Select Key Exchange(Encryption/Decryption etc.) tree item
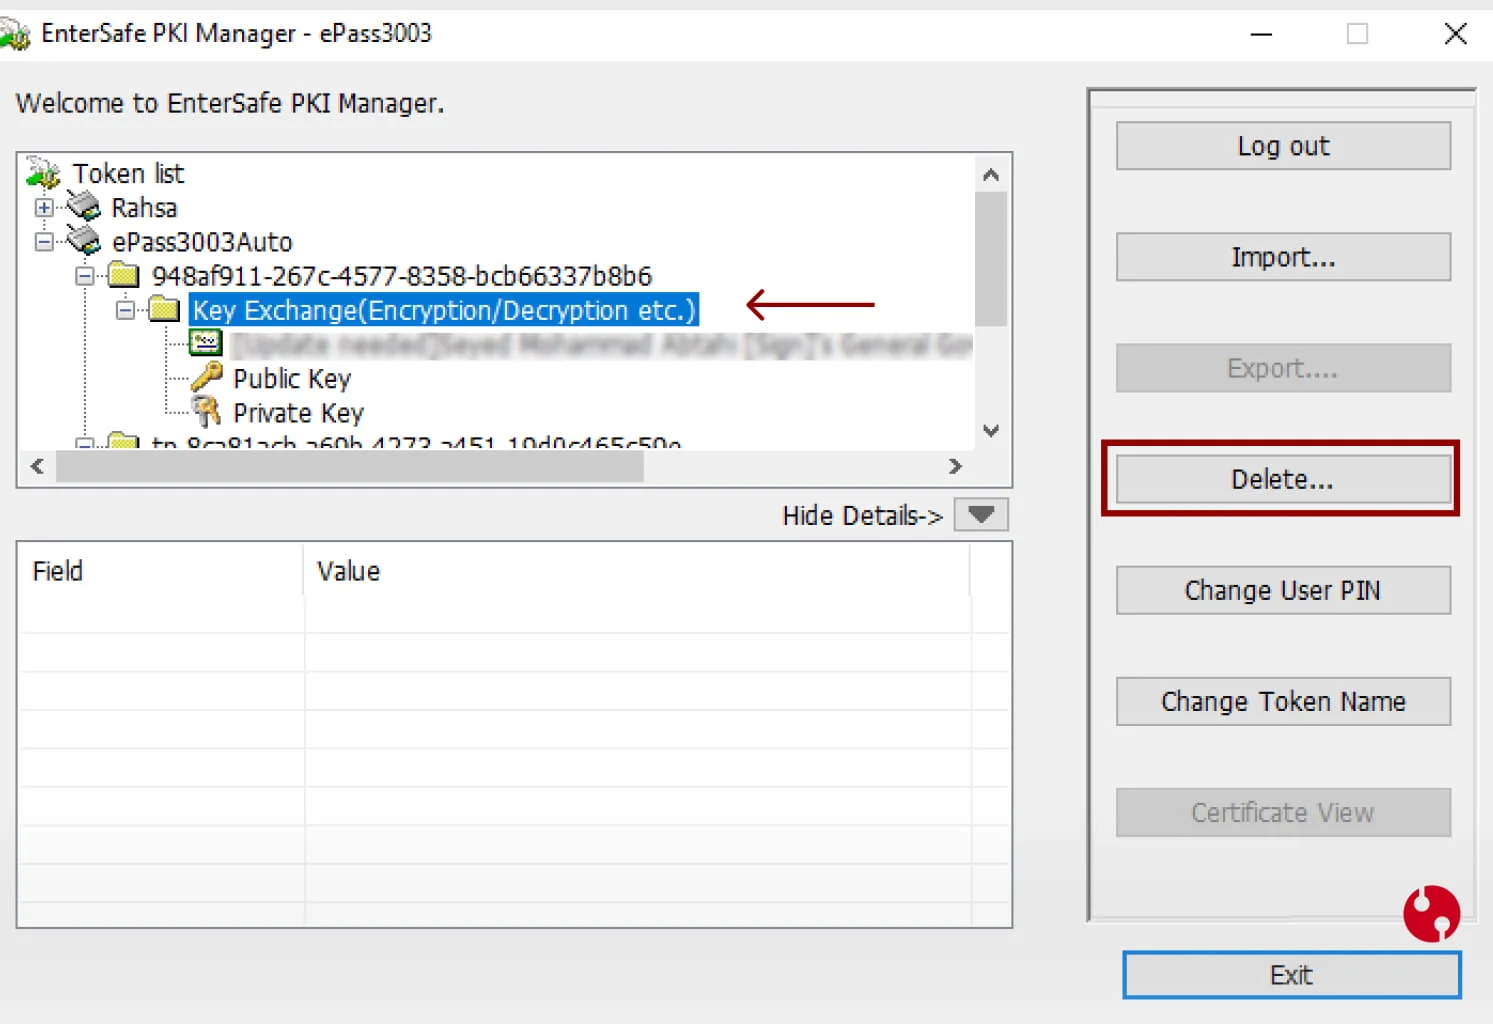Screen dimensions: 1493x1024 click(444, 310)
